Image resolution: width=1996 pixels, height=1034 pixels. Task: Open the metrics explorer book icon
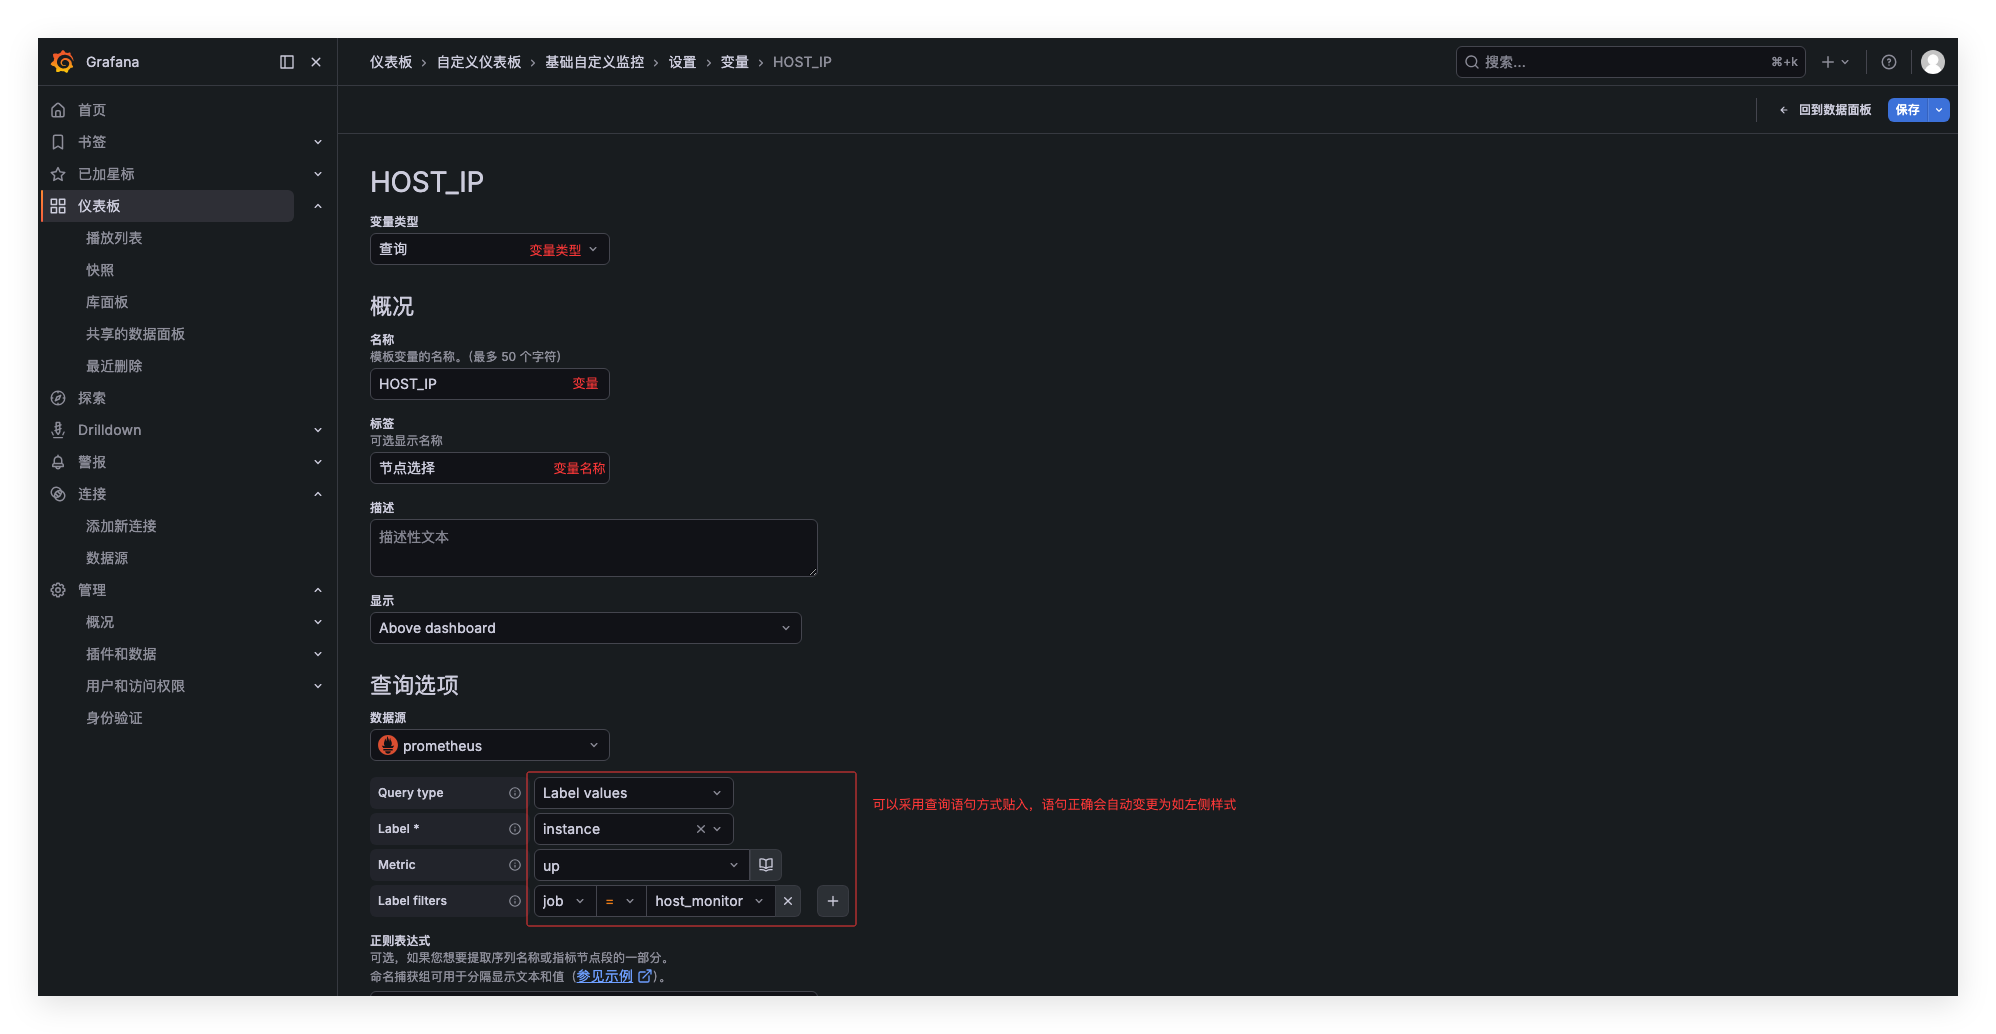[766, 865]
